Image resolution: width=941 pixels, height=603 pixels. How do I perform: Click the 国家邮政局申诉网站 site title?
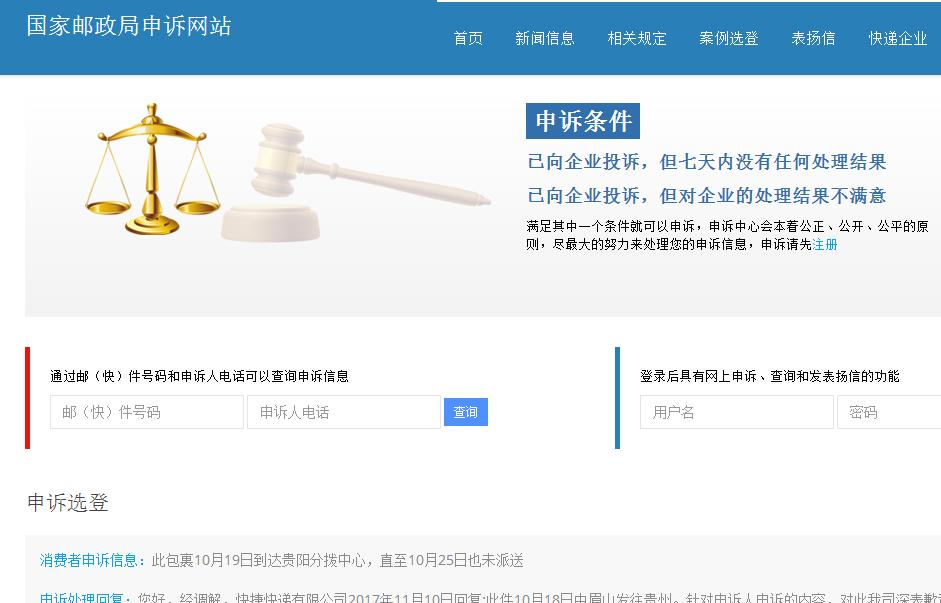pos(130,27)
